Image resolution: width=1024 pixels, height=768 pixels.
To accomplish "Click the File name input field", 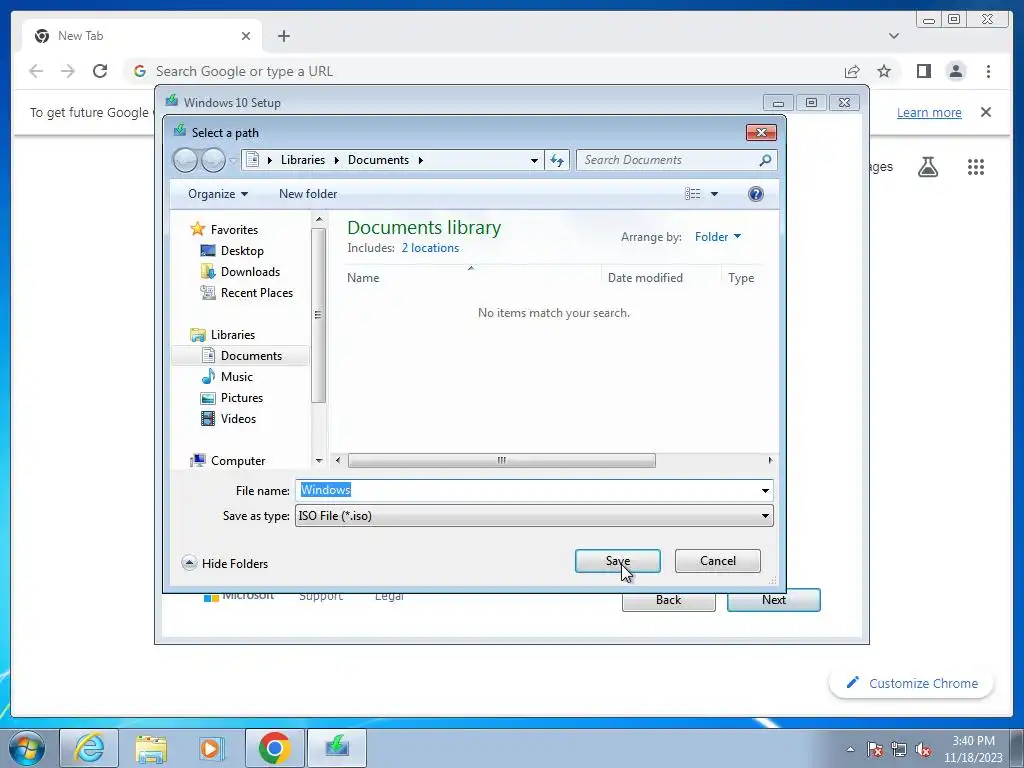I will tap(526, 490).
